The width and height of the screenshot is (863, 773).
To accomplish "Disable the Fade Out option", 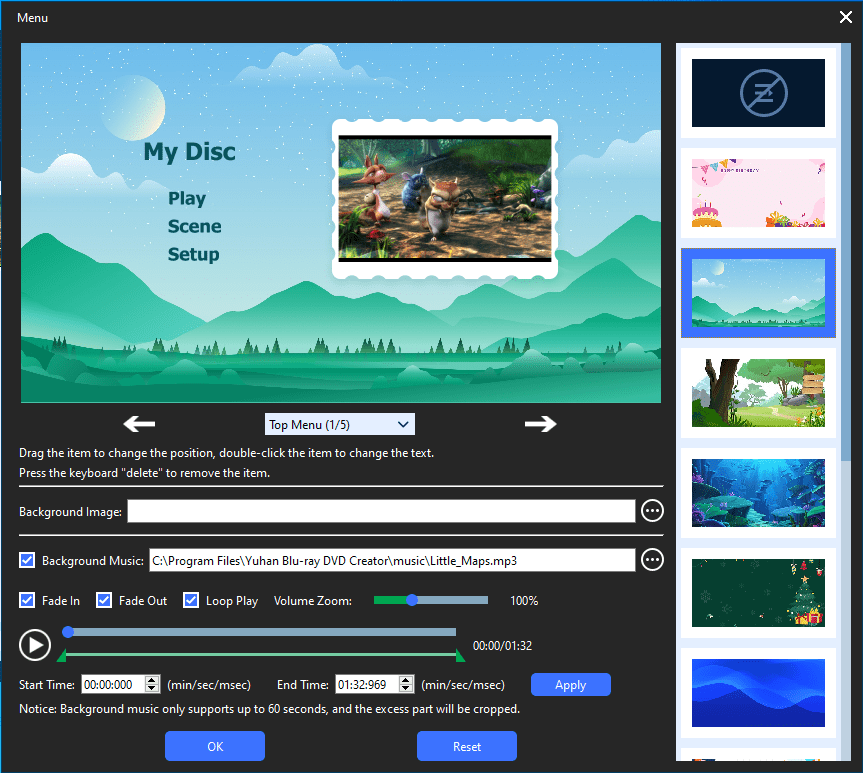I will click(104, 600).
